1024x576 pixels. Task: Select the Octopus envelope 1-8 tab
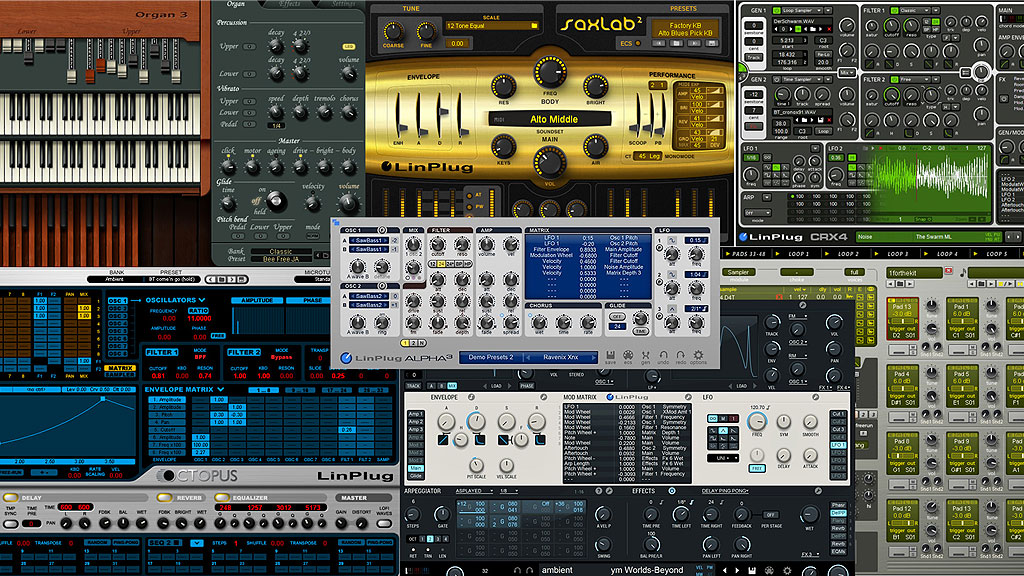pos(265,389)
